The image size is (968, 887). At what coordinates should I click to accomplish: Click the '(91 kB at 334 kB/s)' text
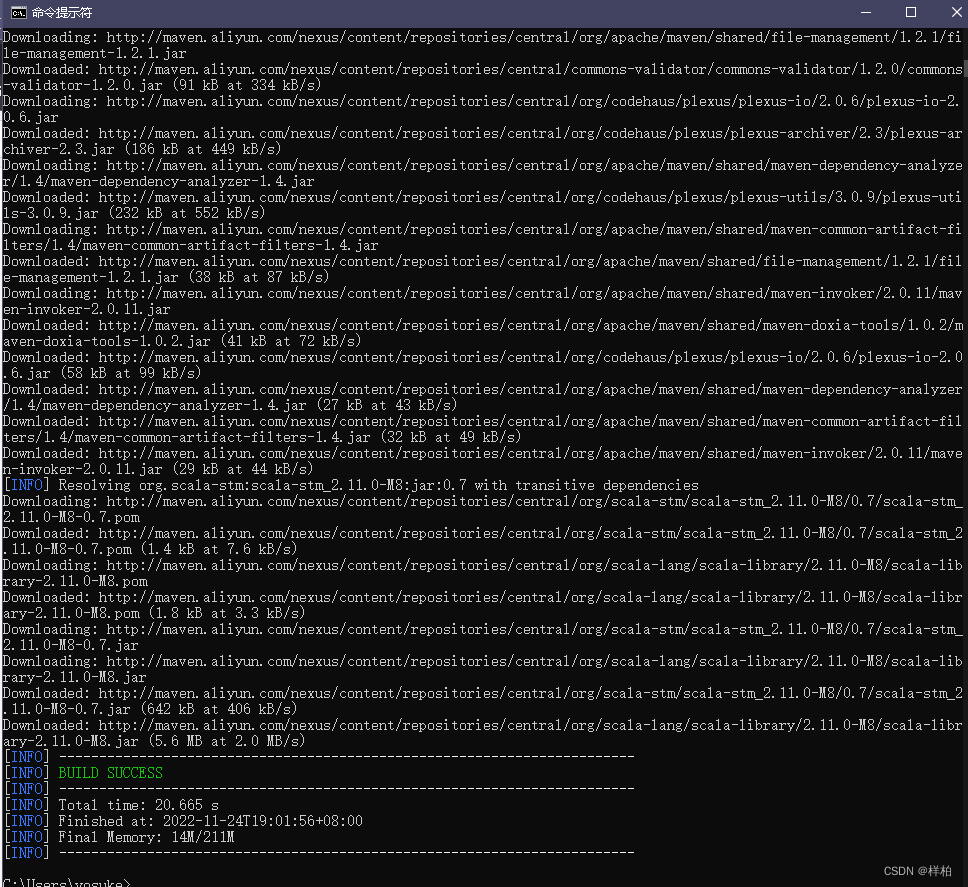coord(247,85)
